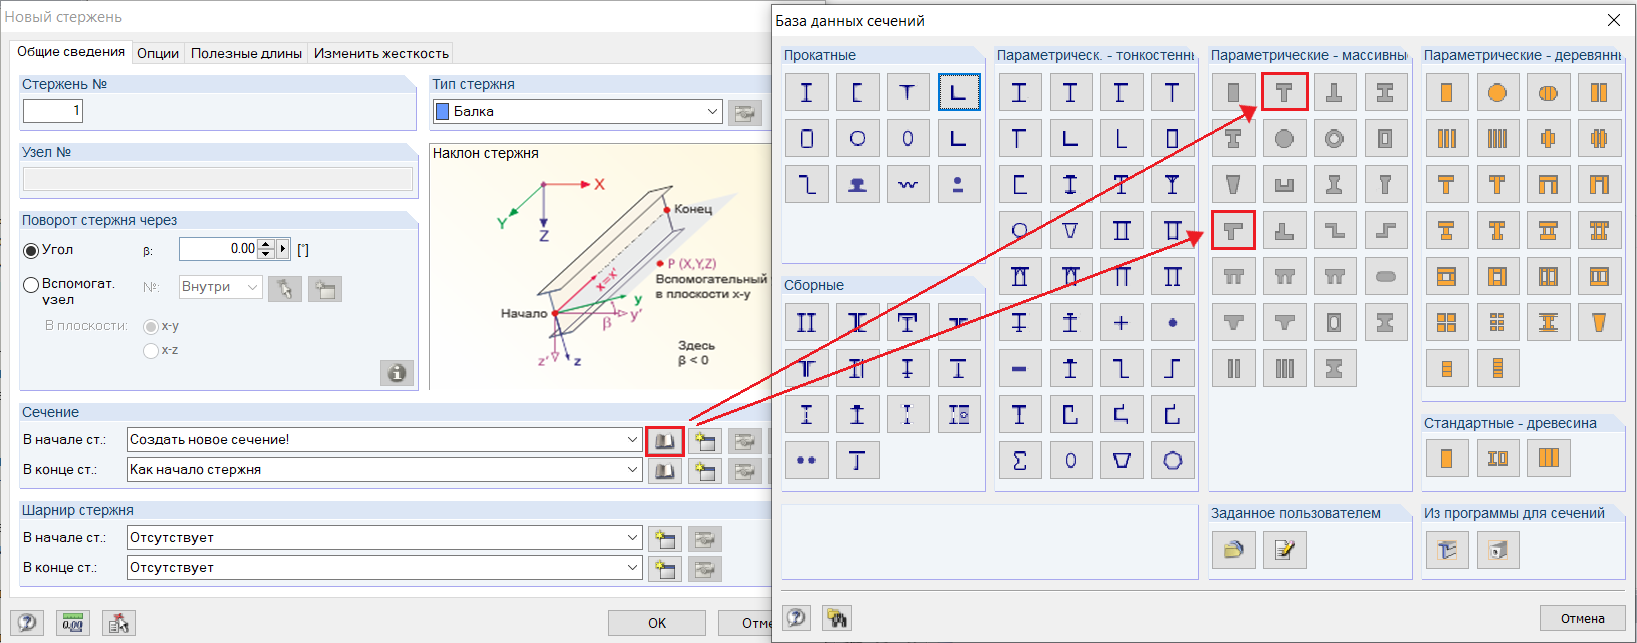Screen dimensions: 1637x643
Task: Choose solid timber circle section
Action: 1497,93
